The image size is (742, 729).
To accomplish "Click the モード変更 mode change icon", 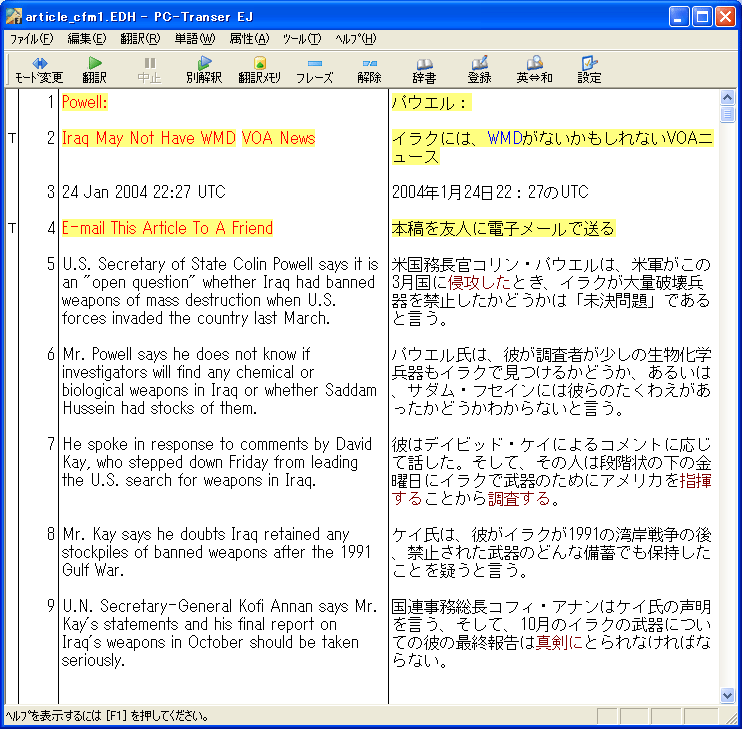I will [x=39, y=70].
